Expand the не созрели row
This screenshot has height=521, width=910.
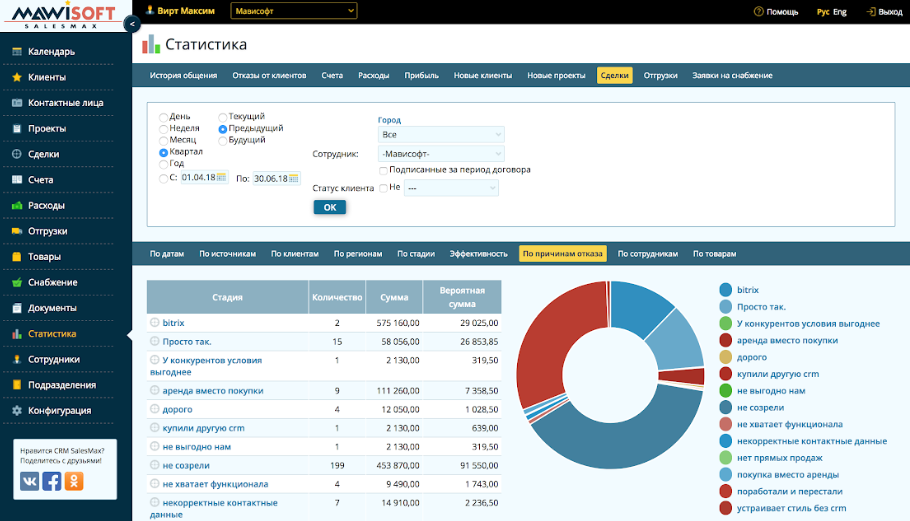coord(154,465)
